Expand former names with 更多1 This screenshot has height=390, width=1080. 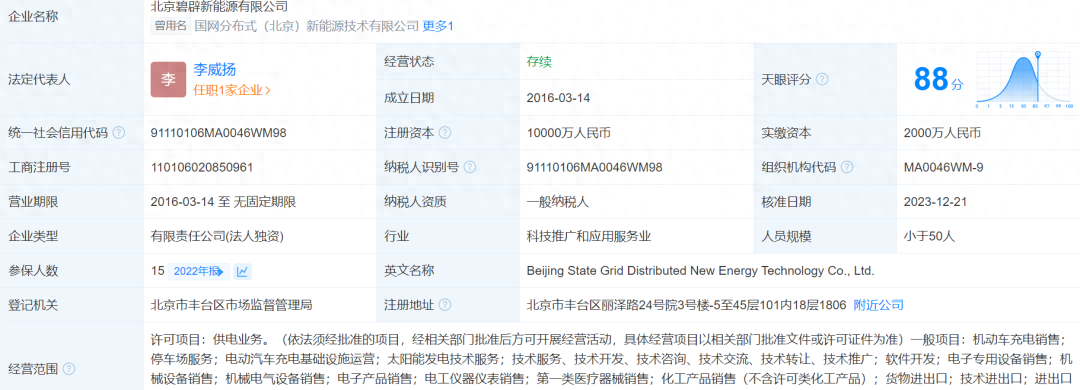point(438,26)
